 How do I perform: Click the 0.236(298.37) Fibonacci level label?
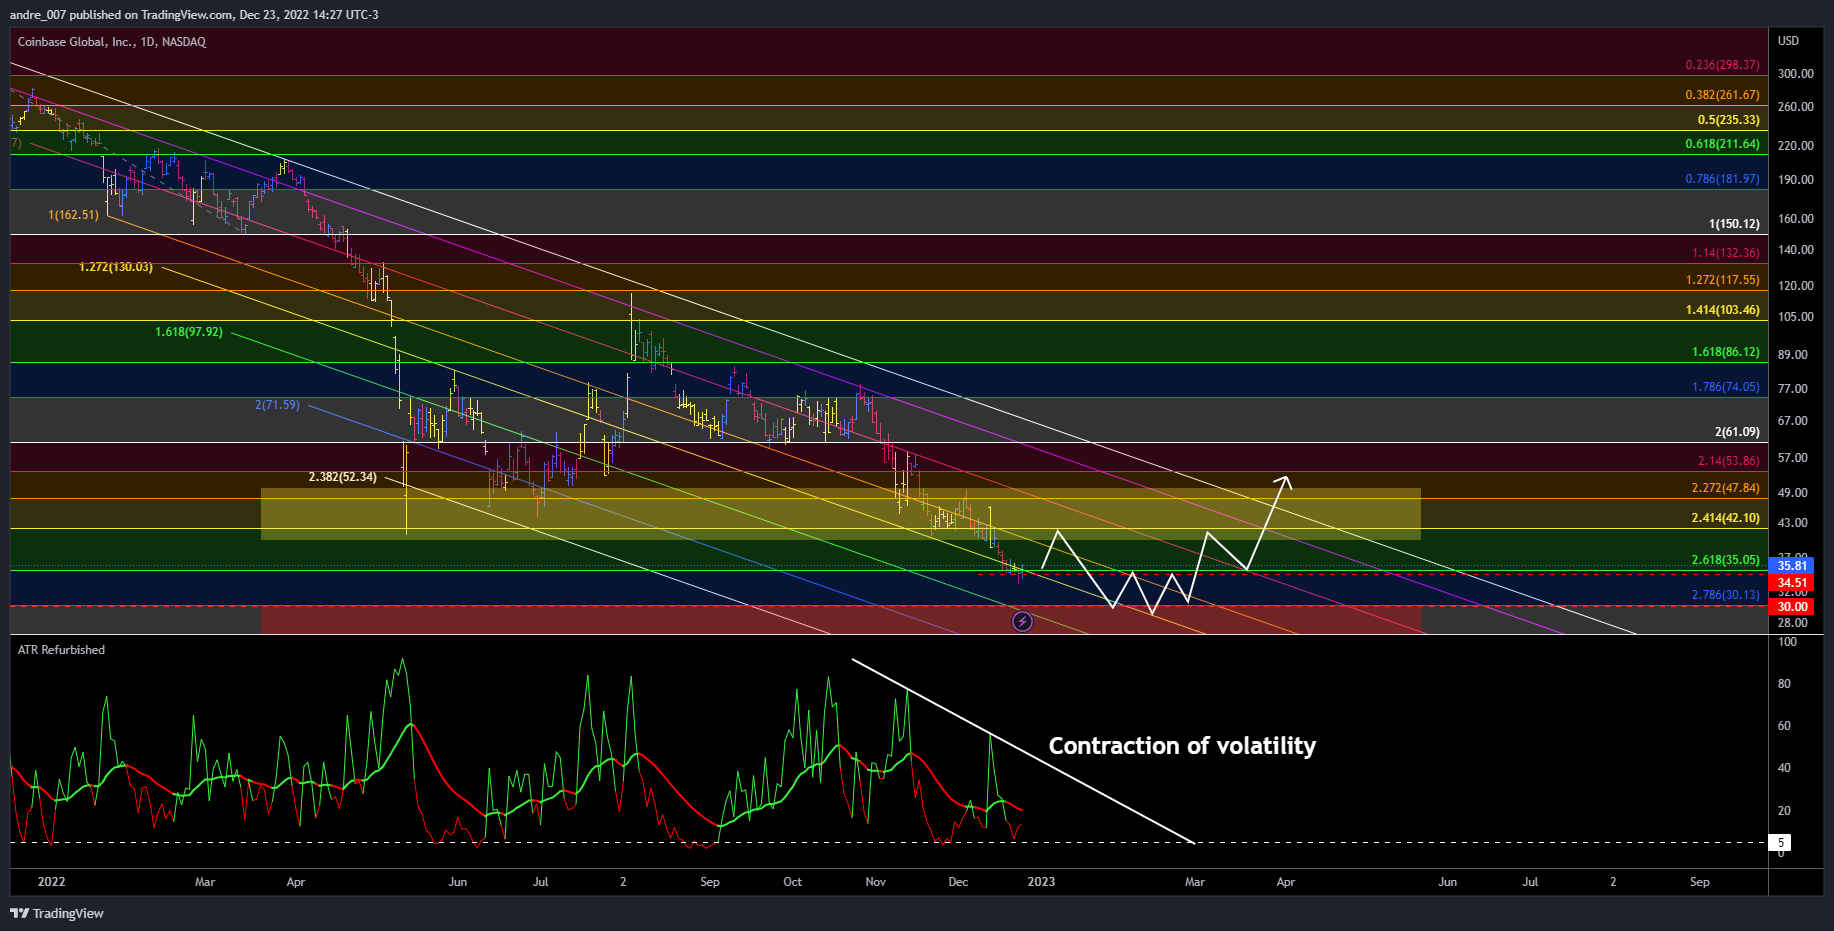1722,65
